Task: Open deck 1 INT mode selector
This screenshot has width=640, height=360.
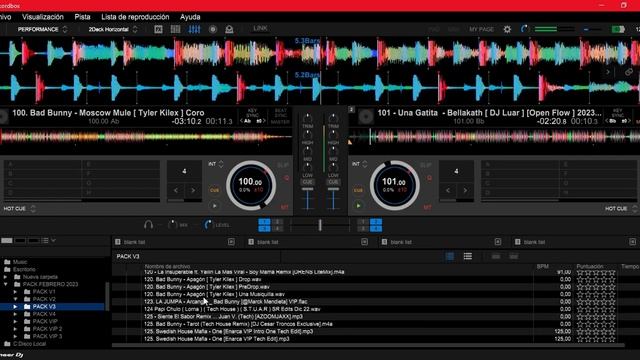Action: point(216,164)
